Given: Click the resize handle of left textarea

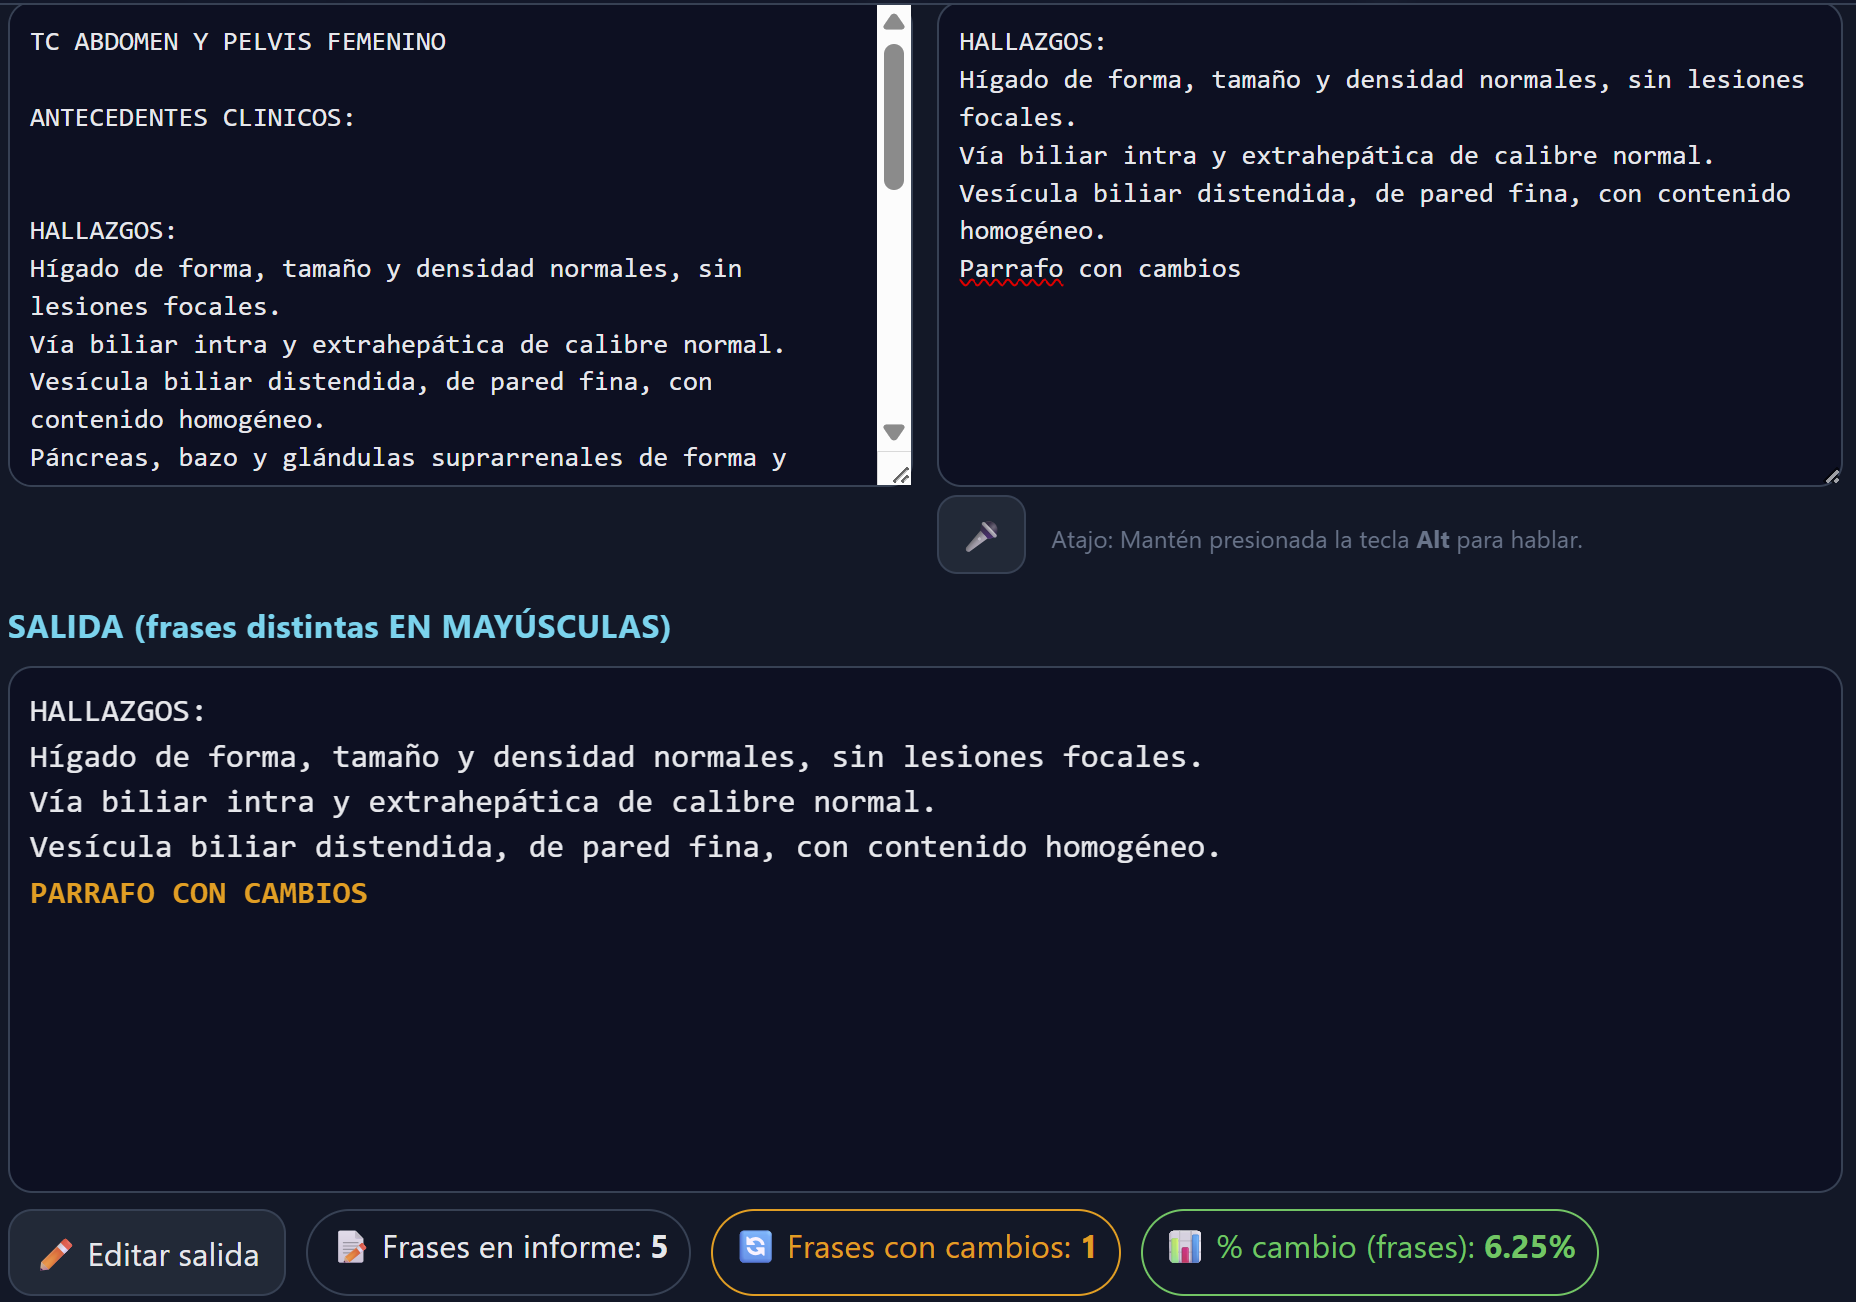Looking at the screenshot, I should (901, 476).
